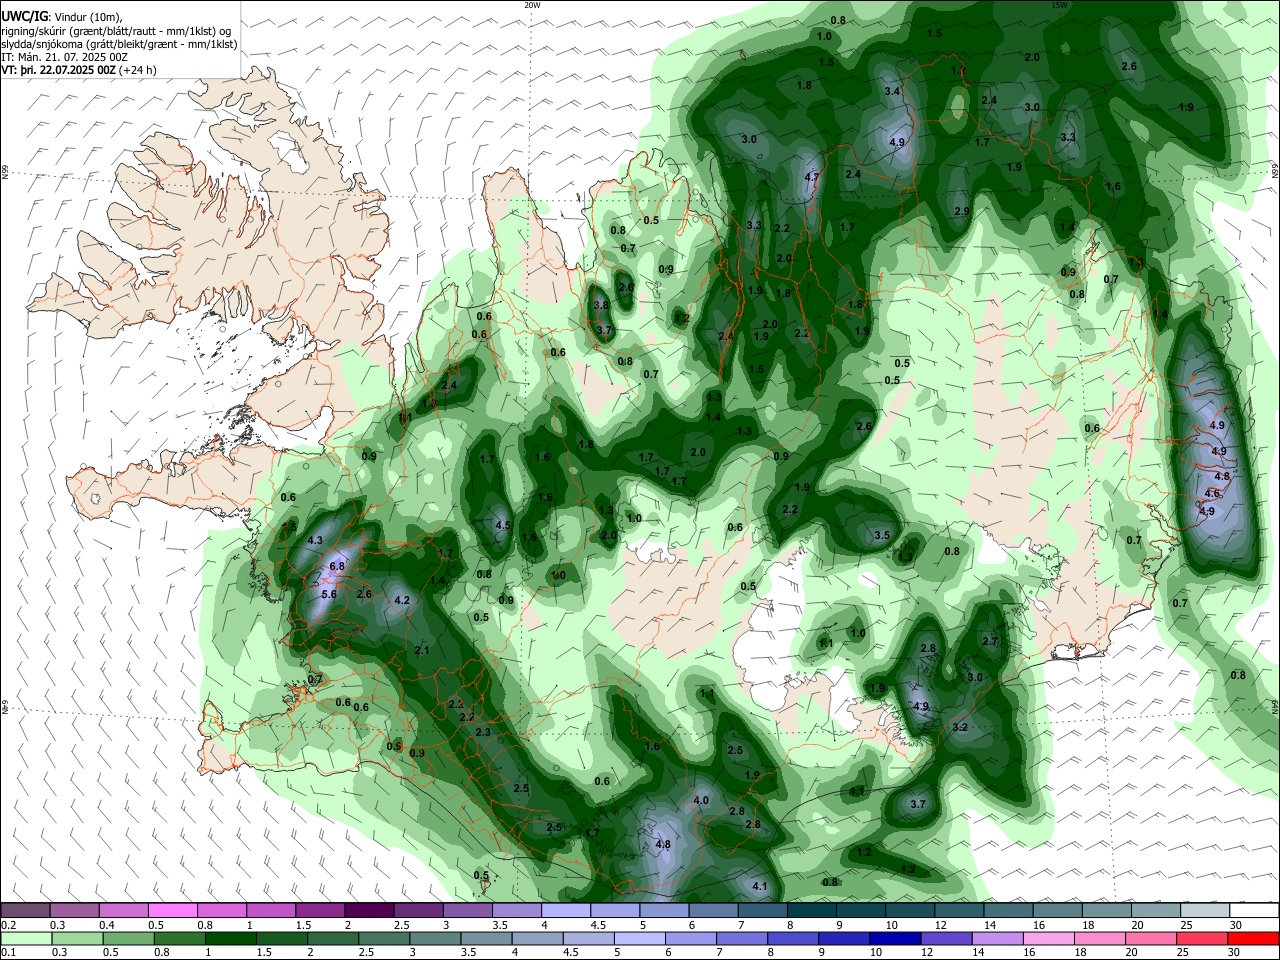Click the 4.0 precipitation value on the map
This screenshot has width=1280, height=960.
pos(701,801)
